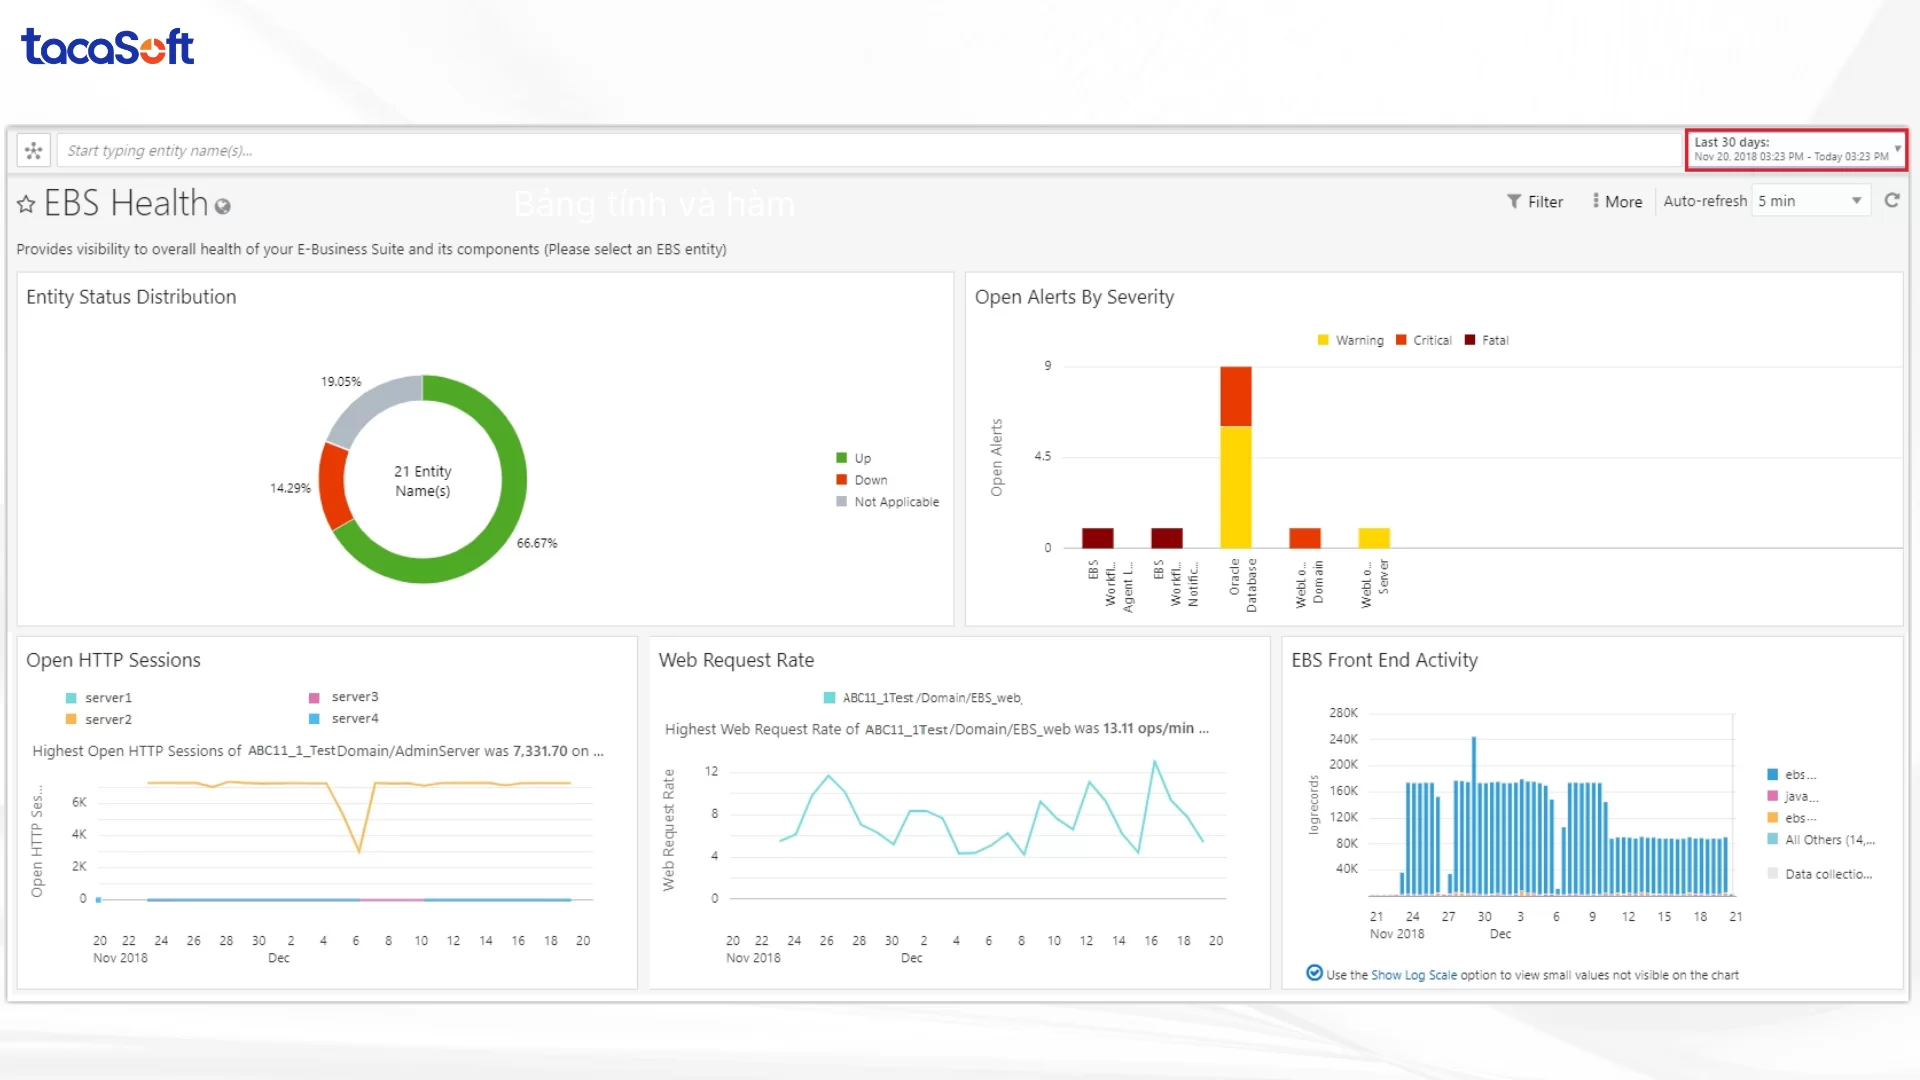Click the Open HTTP Sessions title
The height and width of the screenshot is (1080, 1920).
pyautogui.click(x=113, y=660)
